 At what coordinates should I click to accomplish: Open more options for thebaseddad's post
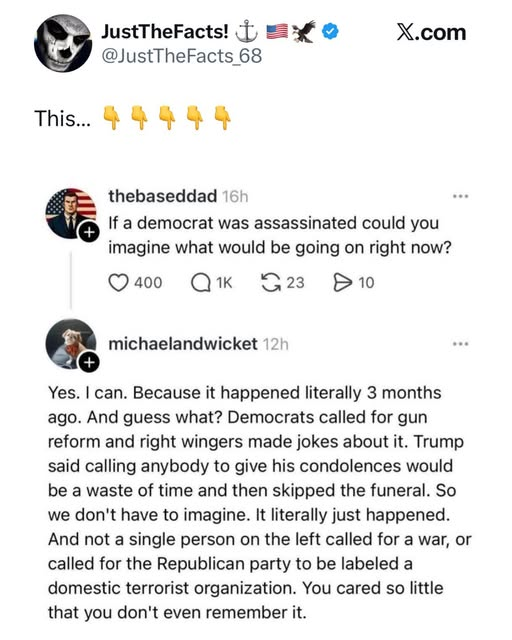click(461, 196)
